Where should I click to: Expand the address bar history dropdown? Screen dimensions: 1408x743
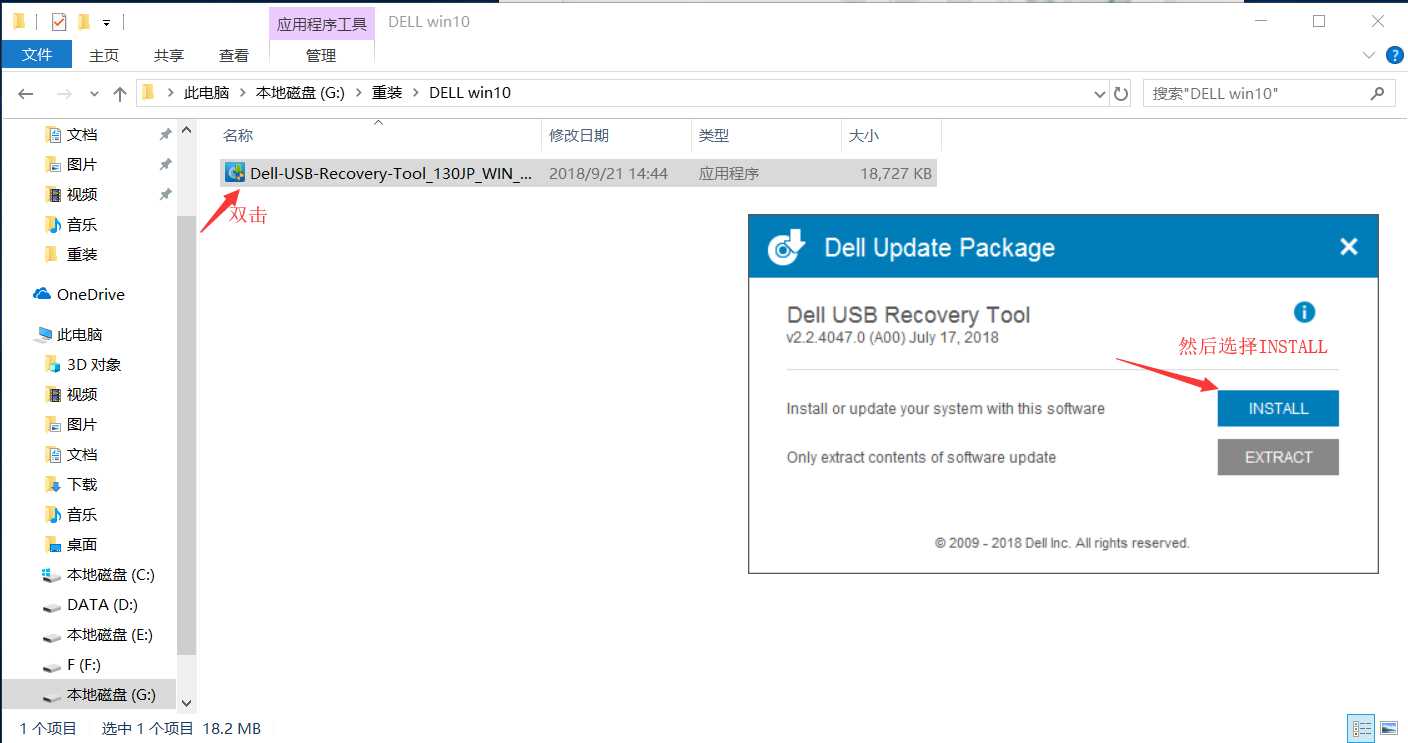[1101, 94]
